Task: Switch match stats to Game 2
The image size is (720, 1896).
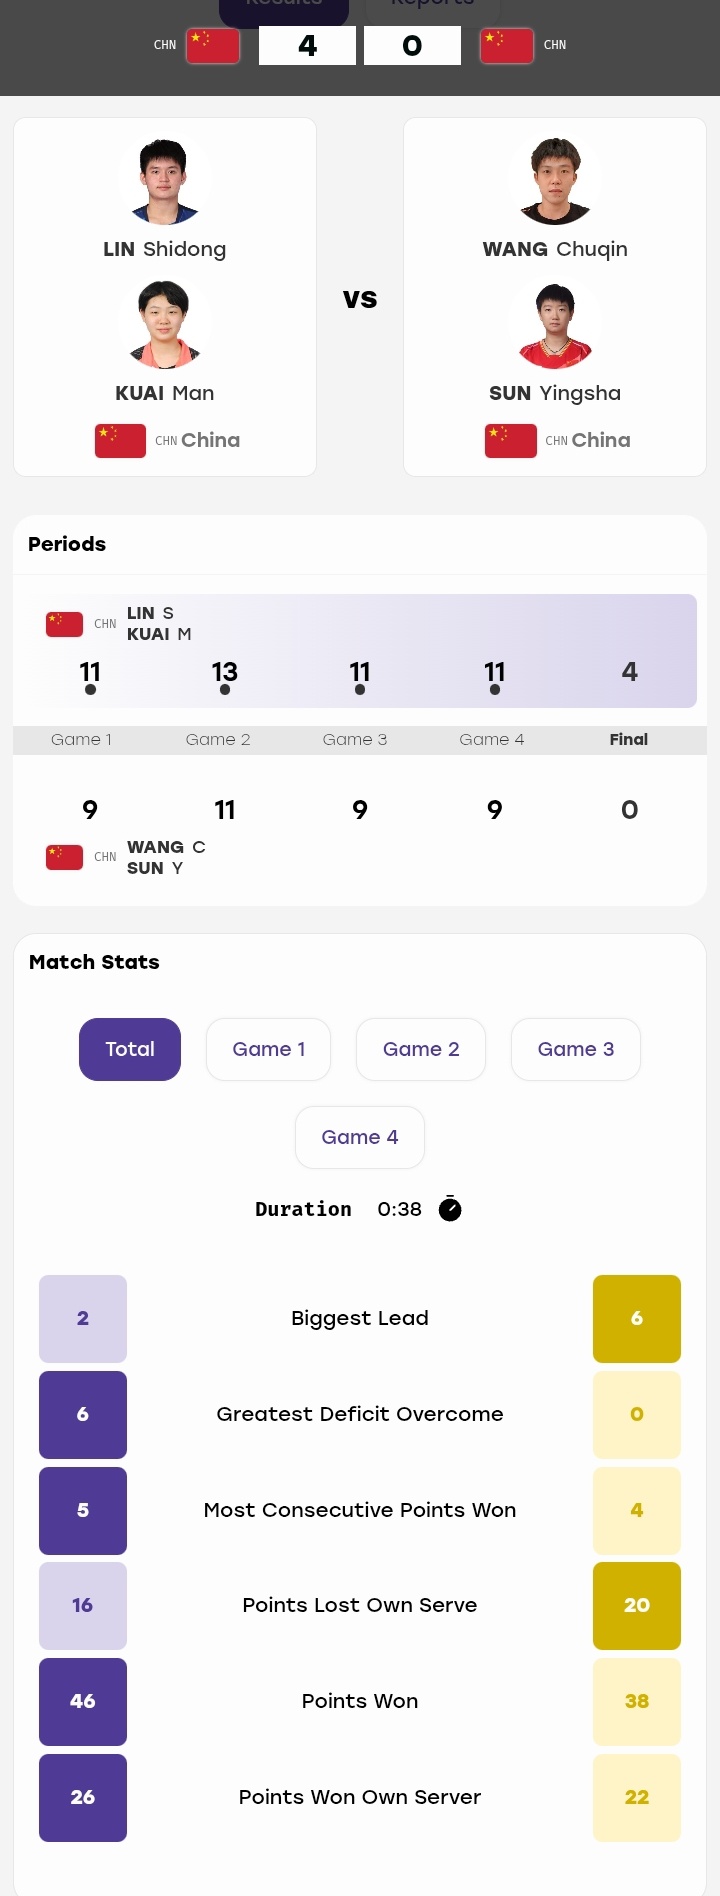Action: [x=421, y=1049]
